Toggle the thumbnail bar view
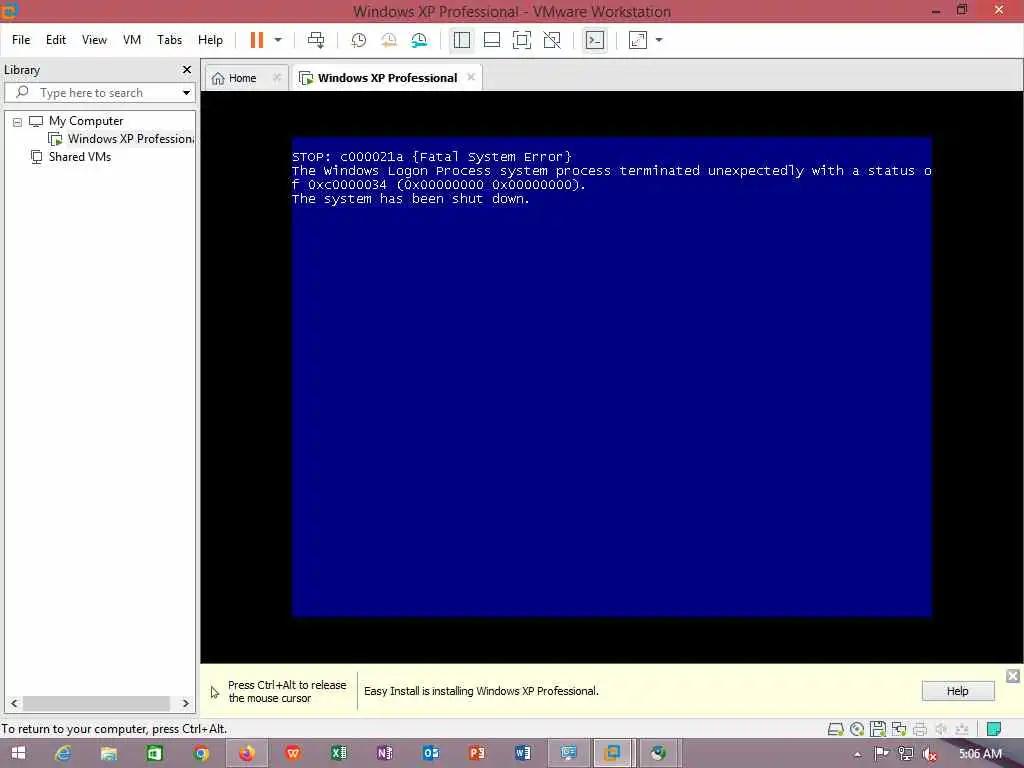 tap(492, 40)
